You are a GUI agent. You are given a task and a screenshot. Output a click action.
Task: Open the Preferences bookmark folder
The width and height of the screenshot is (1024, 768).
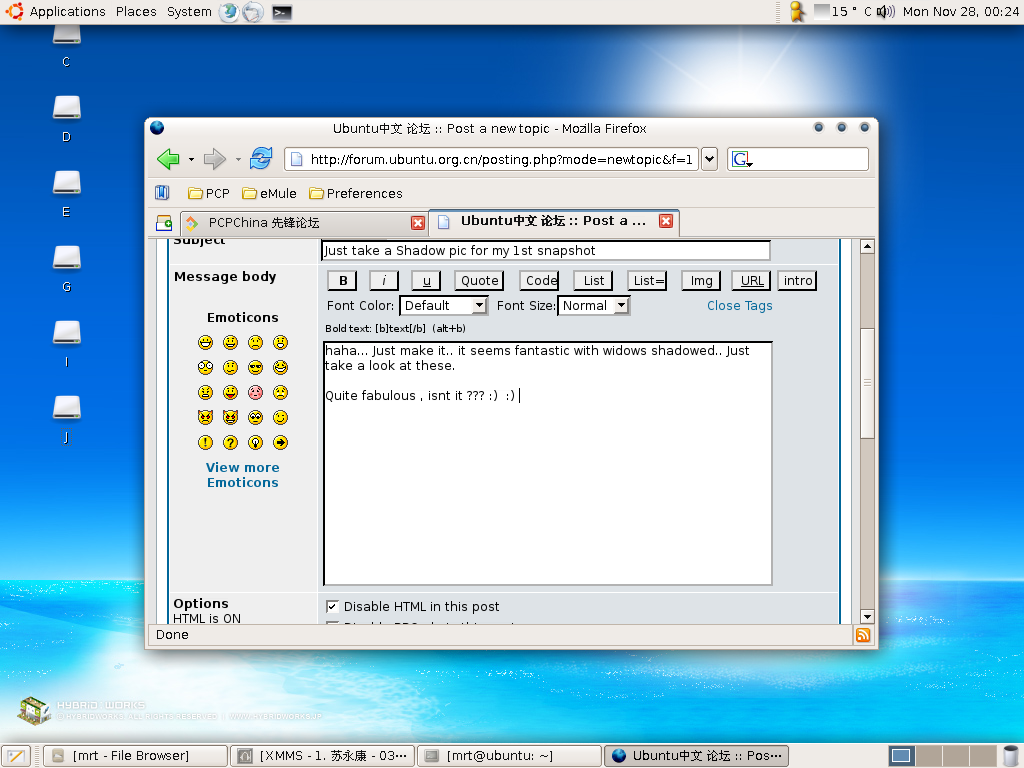(x=356, y=193)
